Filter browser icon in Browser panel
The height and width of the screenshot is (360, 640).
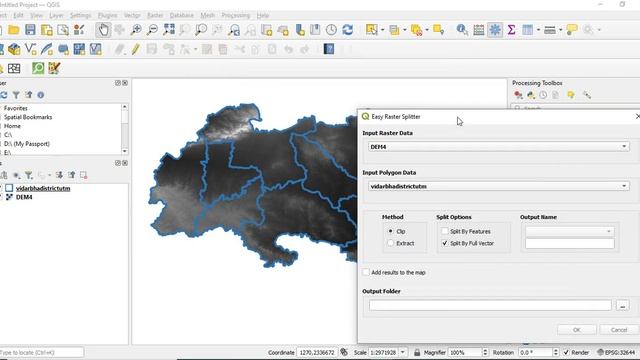(x=16, y=95)
